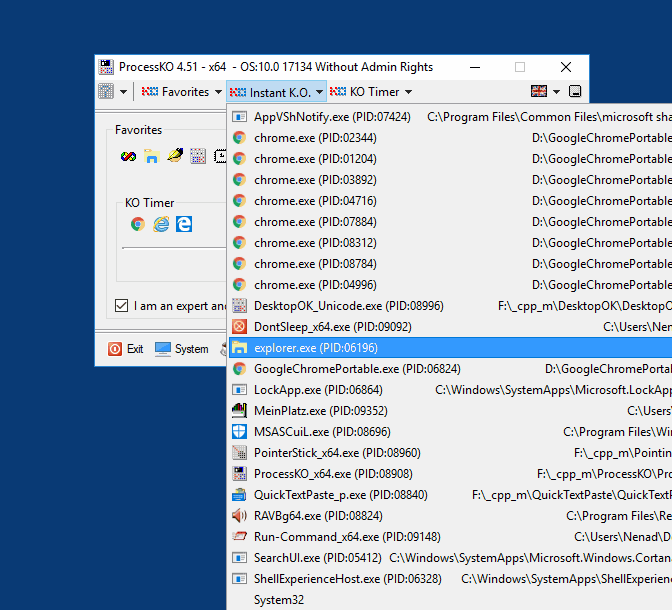Select chrome.exe (PID:07884) entry
Viewport: 672px width, 610px height.
(x=450, y=222)
